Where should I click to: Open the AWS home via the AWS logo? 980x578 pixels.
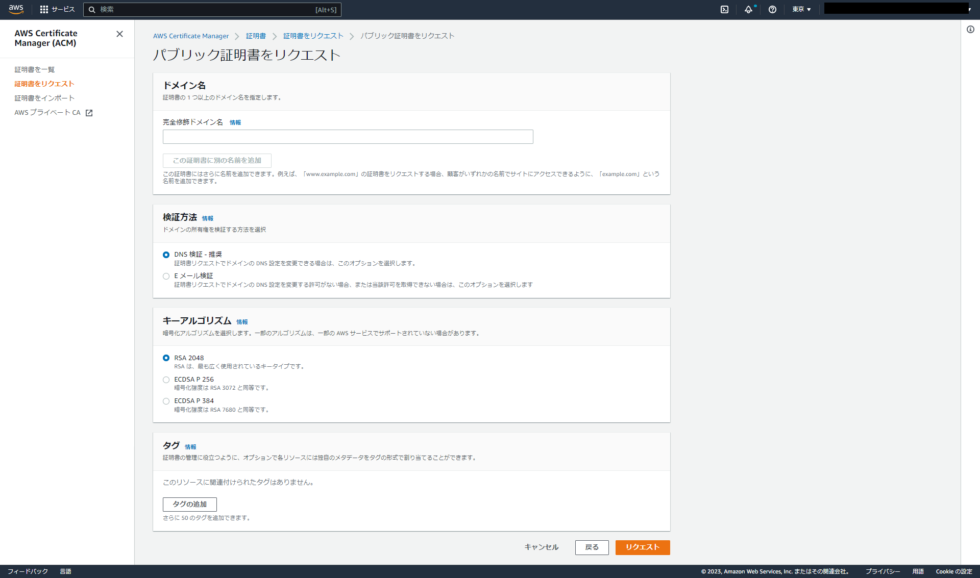pyautogui.click(x=18, y=9)
